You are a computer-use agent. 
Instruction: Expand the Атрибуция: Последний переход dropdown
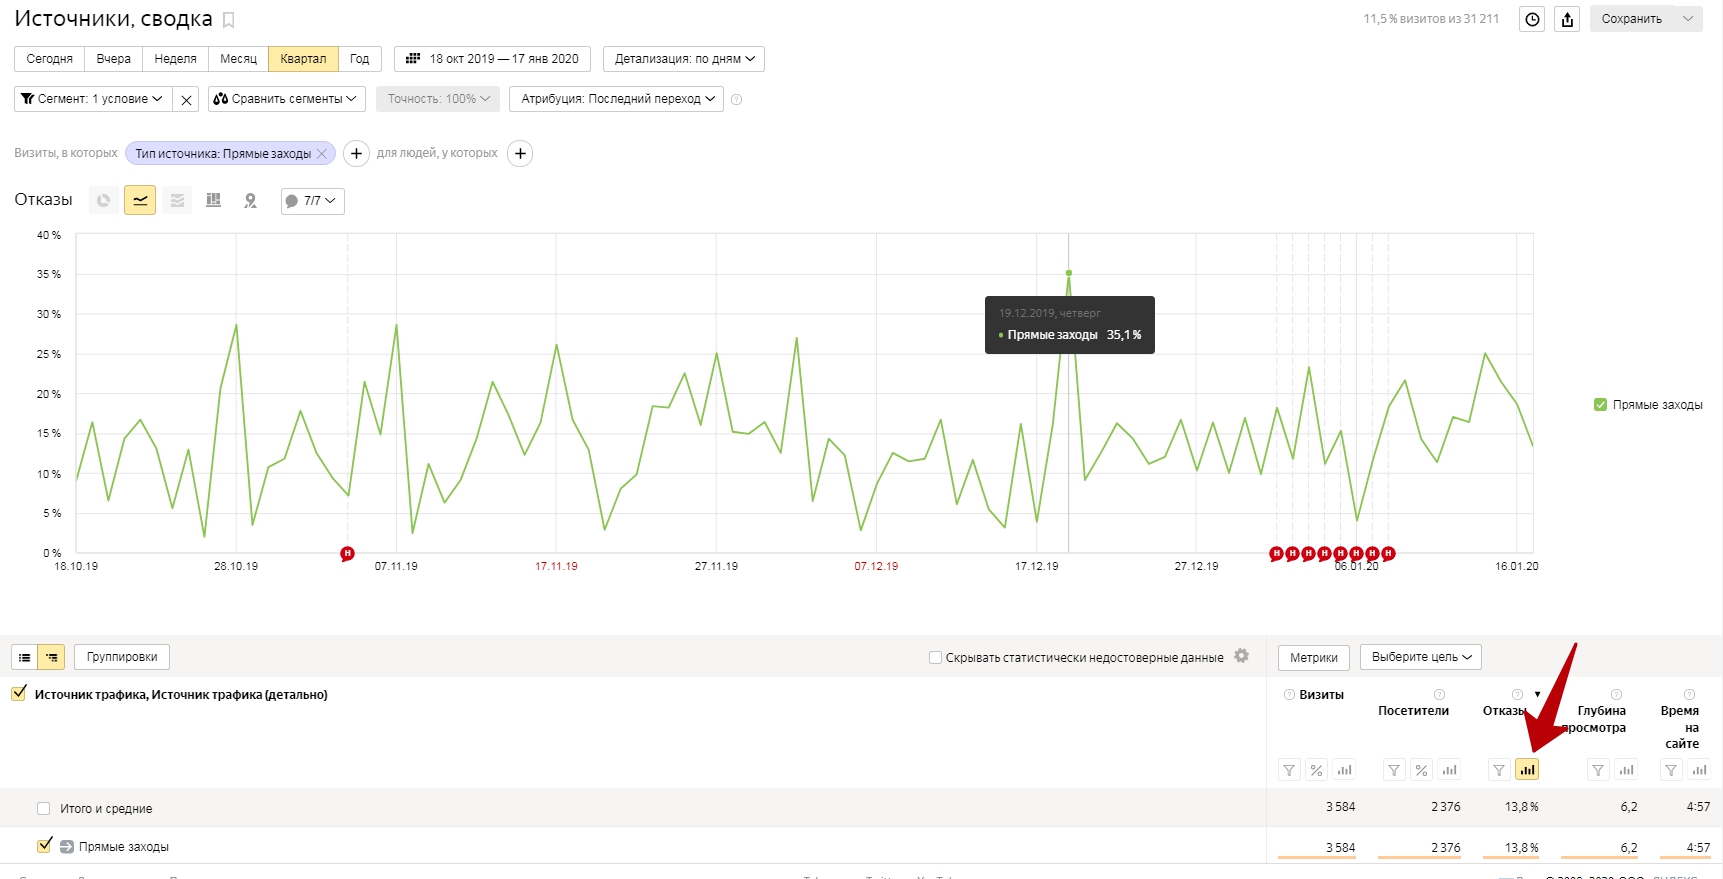pyautogui.click(x=616, y=99)
